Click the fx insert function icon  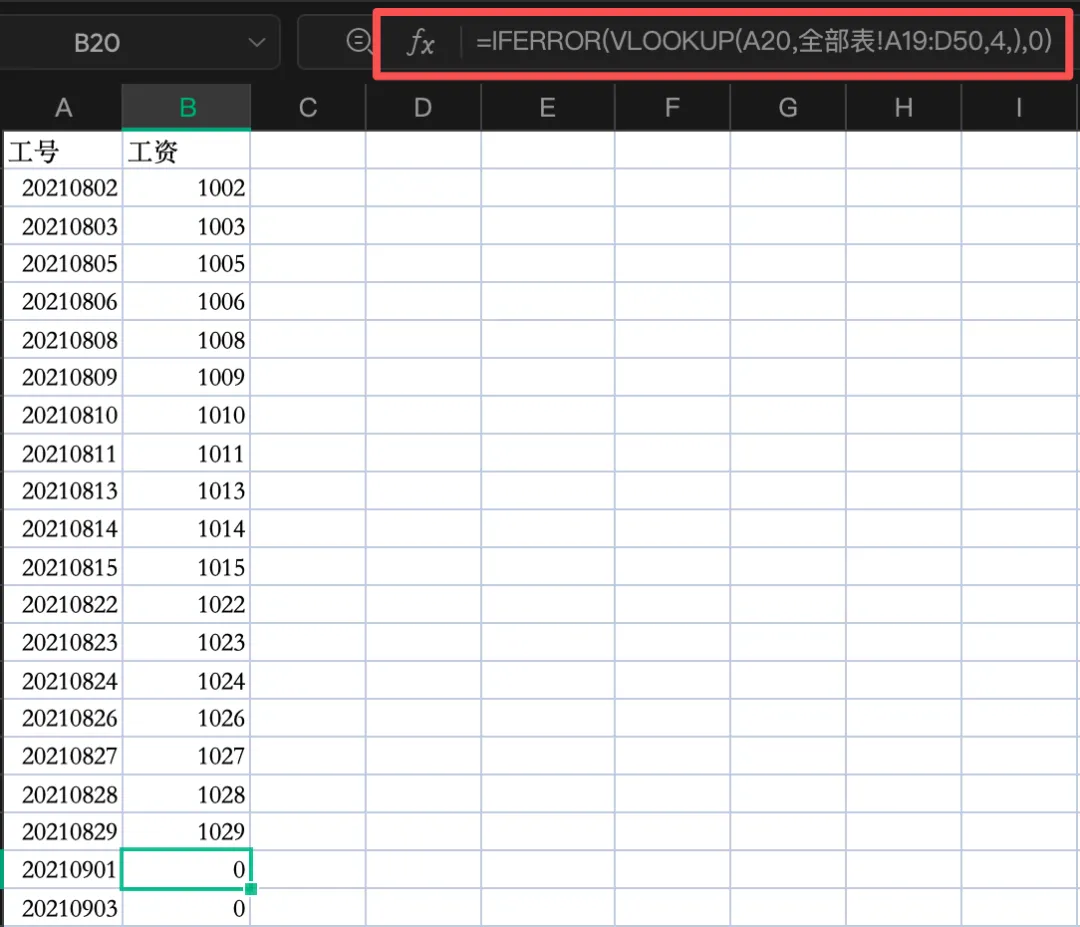[420, 42]
